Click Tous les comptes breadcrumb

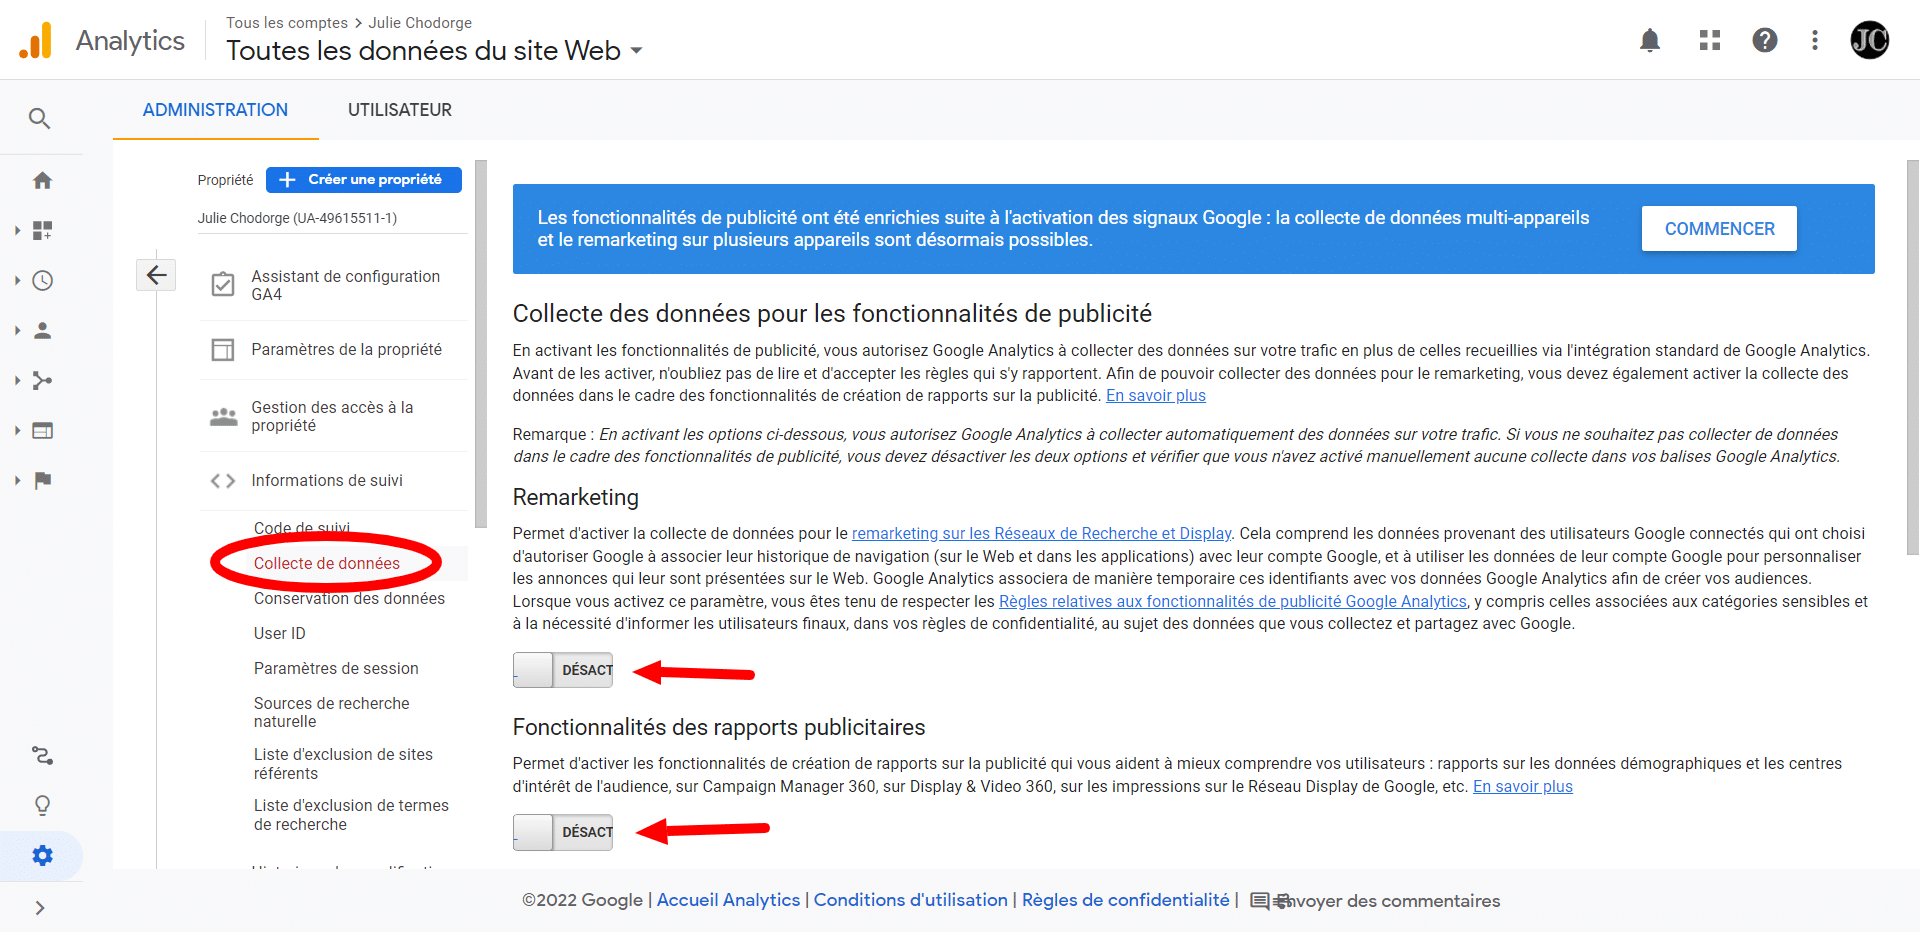[287, 23]
